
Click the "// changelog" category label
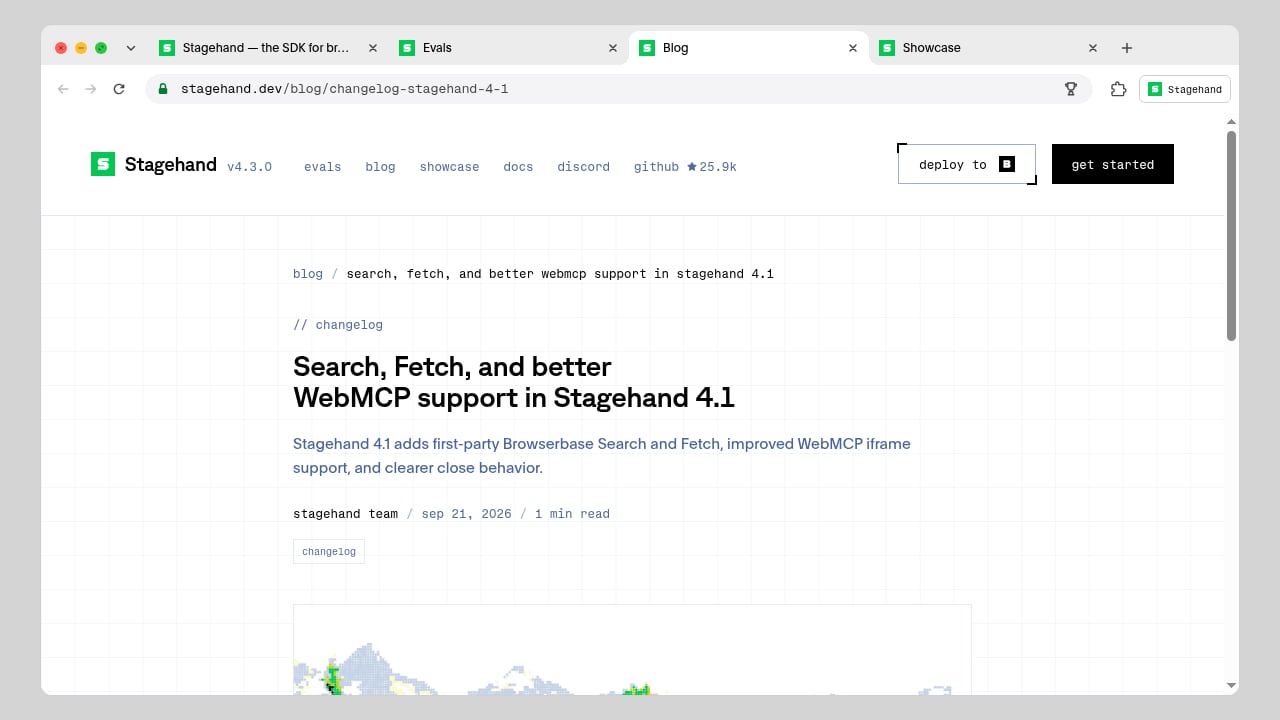(x=338, y=325)
